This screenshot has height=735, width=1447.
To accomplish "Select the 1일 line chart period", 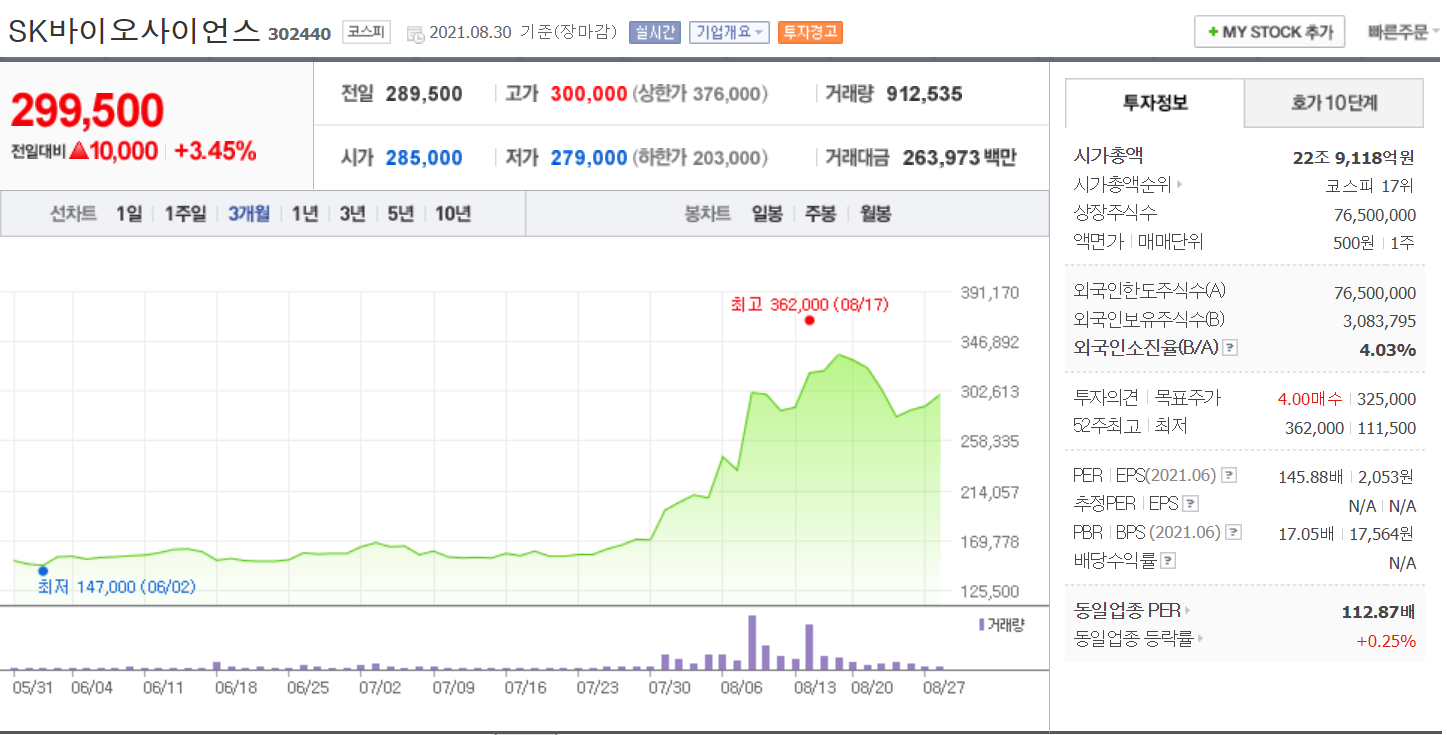I will coord(129,213).
